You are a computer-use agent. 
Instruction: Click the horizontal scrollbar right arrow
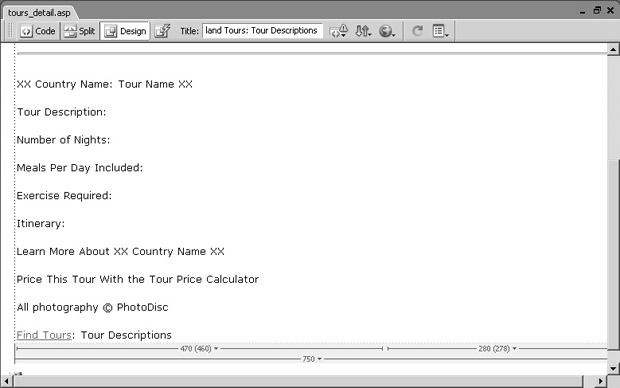pos(600,381)
